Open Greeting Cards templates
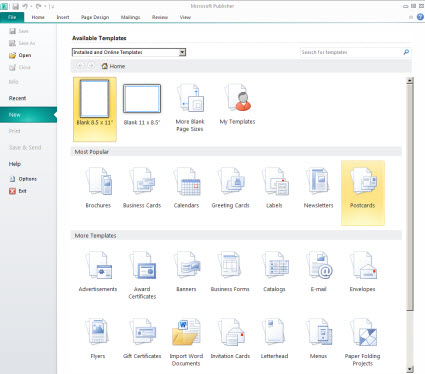This screenshot has height=374, width=425. click(x=231, y=181)
